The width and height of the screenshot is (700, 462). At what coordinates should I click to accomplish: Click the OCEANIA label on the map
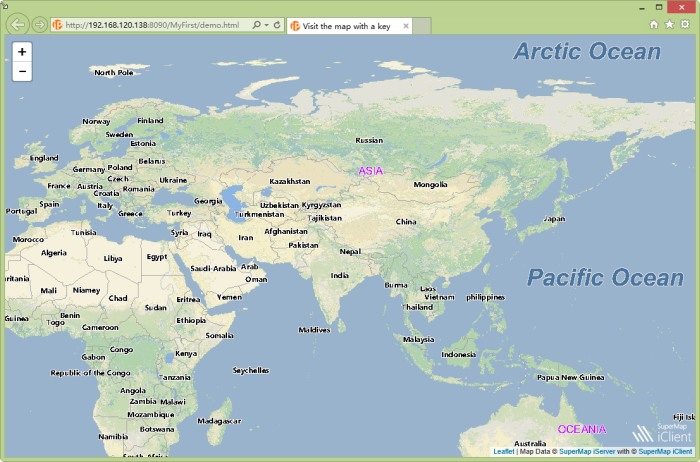[x=581, y=429]
